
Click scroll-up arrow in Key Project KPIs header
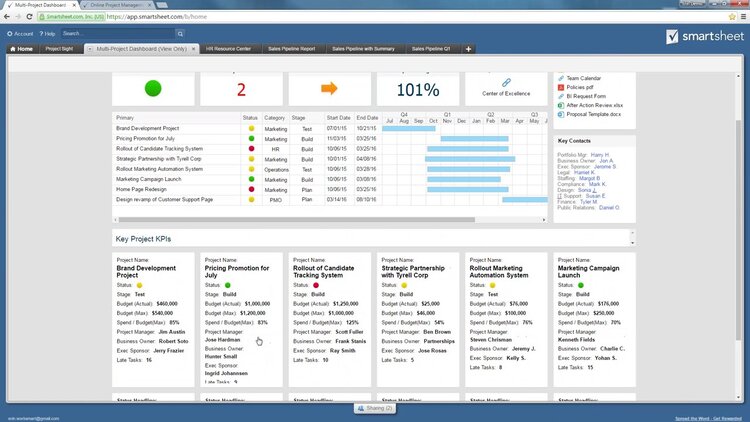coord(632,233)
